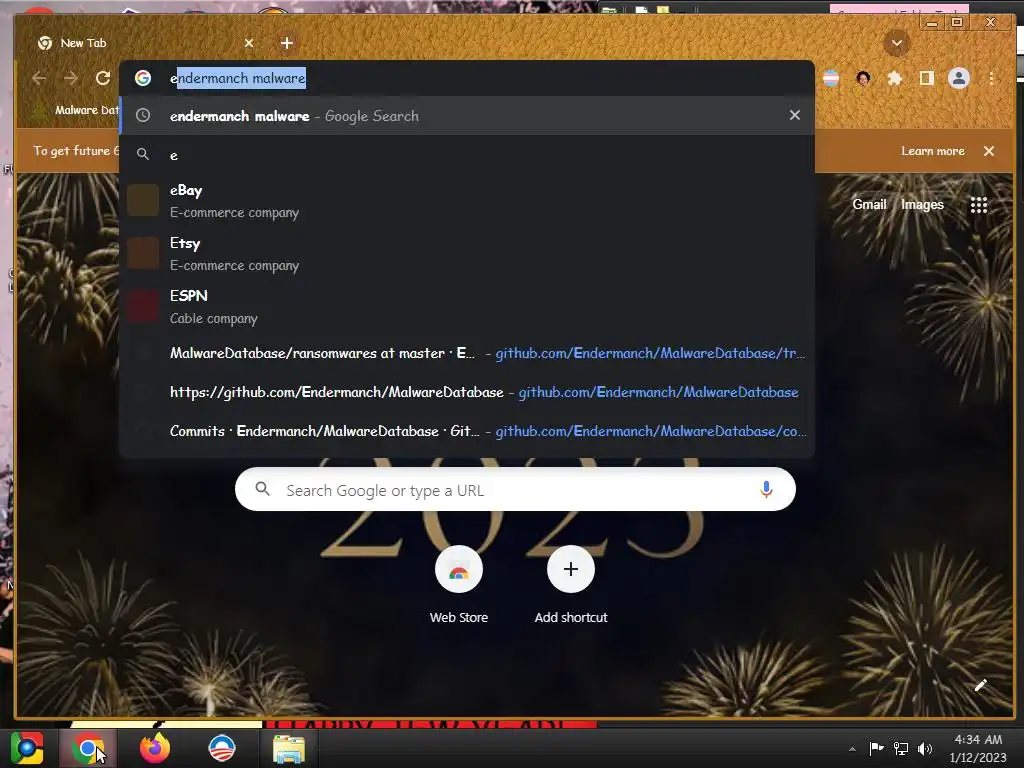Open the volume speaker icon
1024x768 pixels.
coord(925,748)
